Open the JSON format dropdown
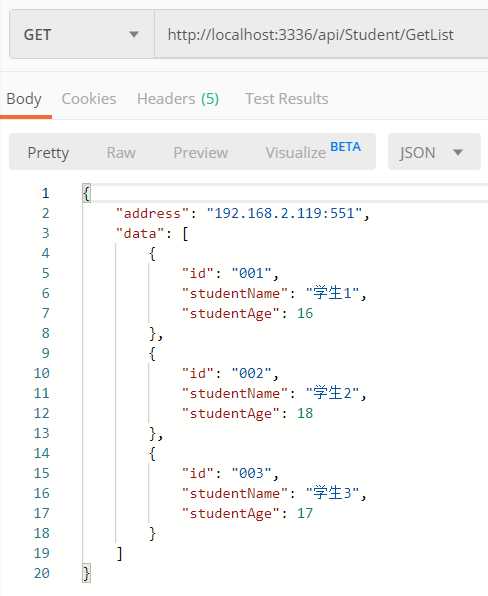This screenshot has height=596, width=488. (434, 152)
